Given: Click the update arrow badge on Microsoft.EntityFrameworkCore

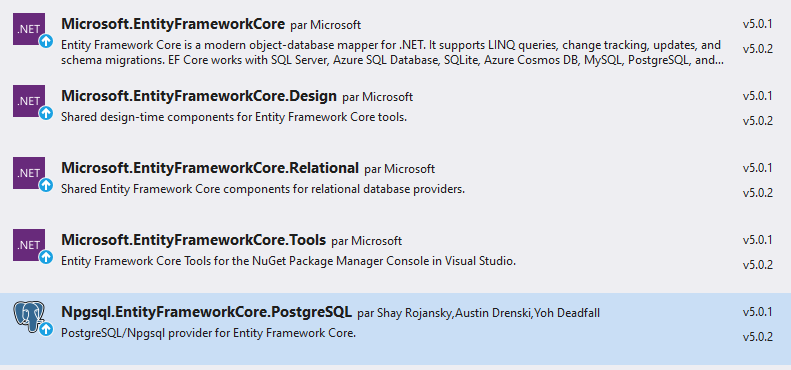Looking at the screenshot, I should pyautogui.click(x=46, y=41).
